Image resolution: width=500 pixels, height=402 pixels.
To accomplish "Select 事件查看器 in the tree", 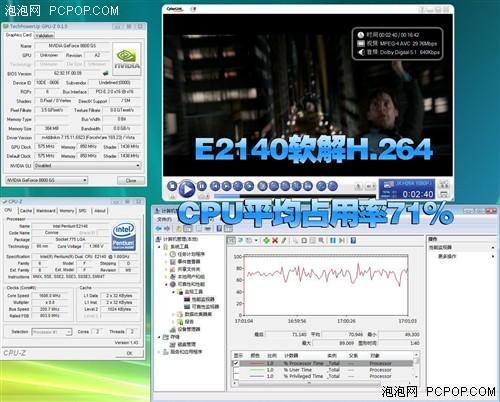I will (189, 262).
